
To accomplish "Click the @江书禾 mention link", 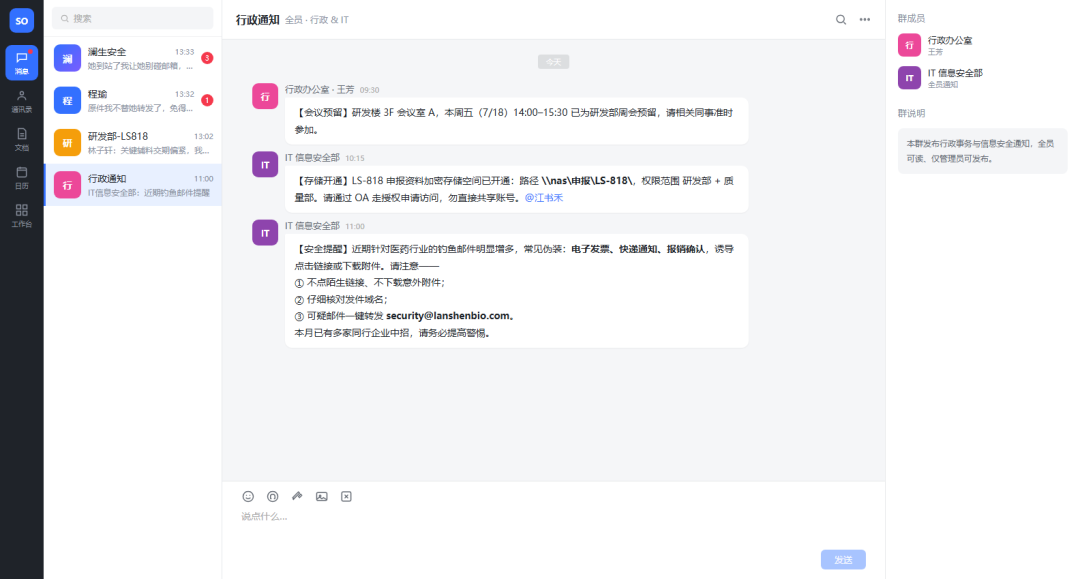I will [543, 198].
